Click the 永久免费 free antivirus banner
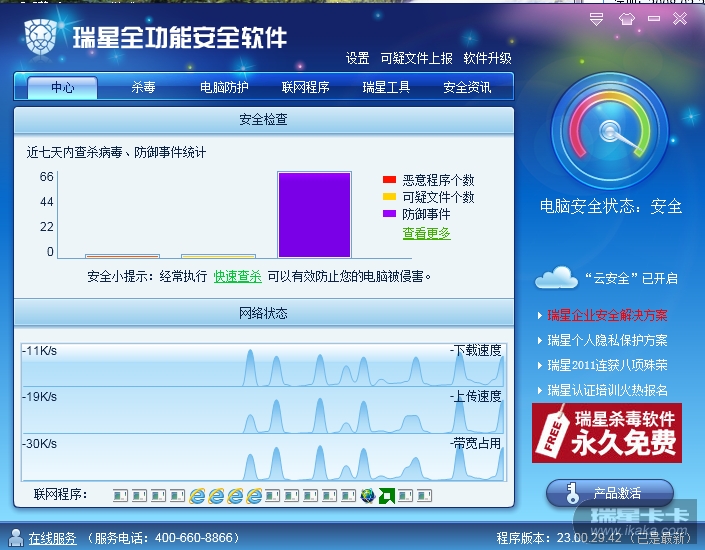The height and width of the screenshot is (550, 705). click(x=607, y=433)
